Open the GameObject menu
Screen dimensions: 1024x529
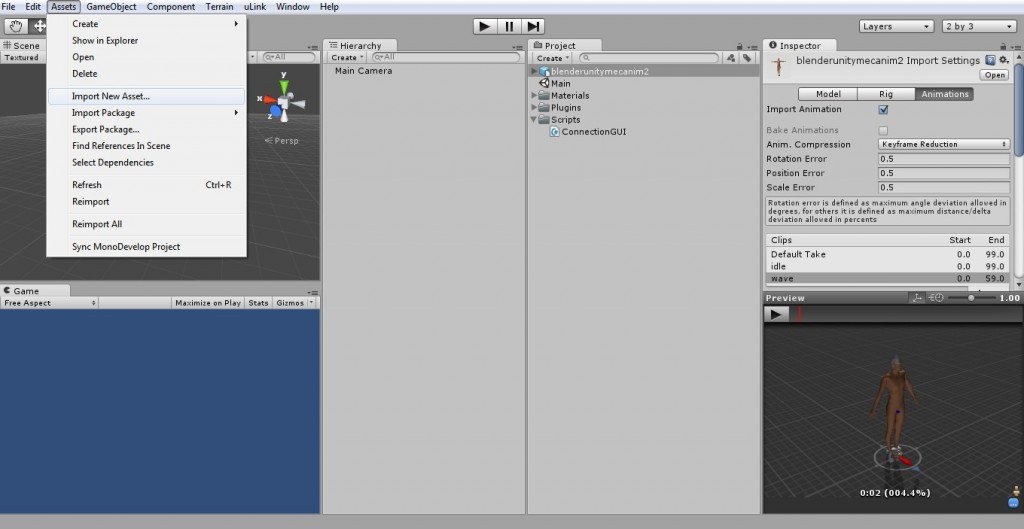pos(111,7)
